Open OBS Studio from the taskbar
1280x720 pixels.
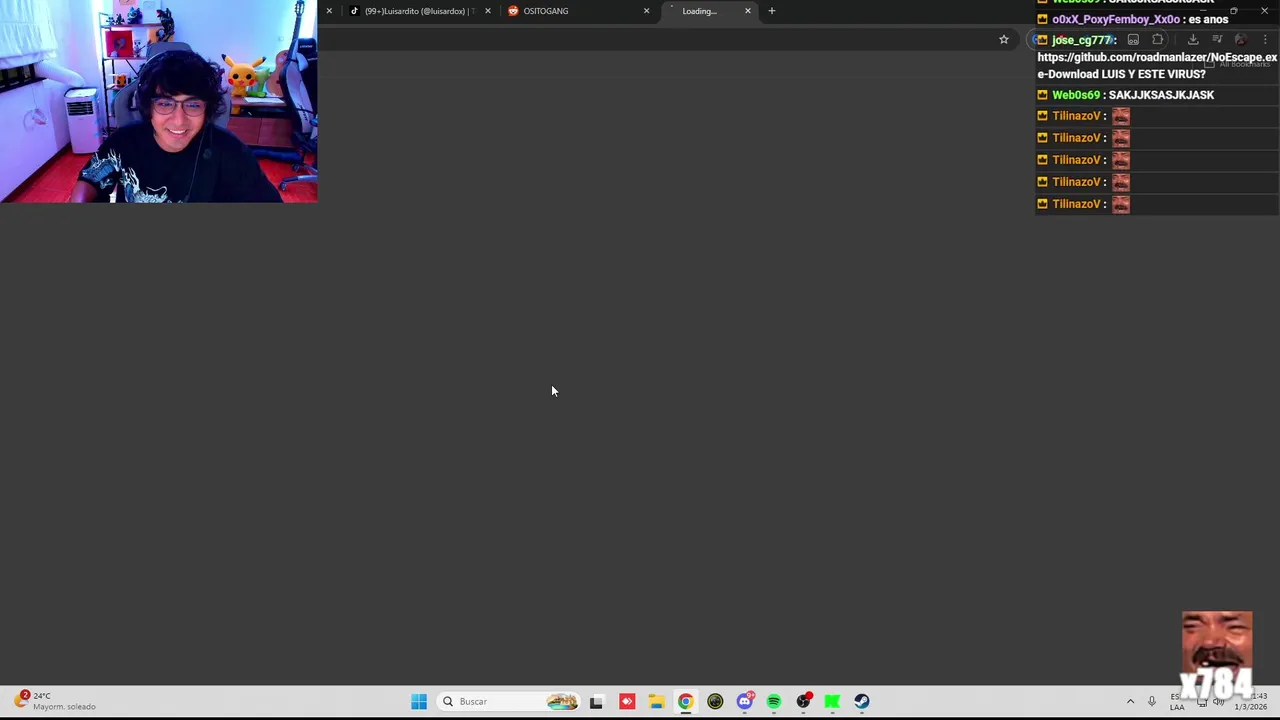click(803, 701)
